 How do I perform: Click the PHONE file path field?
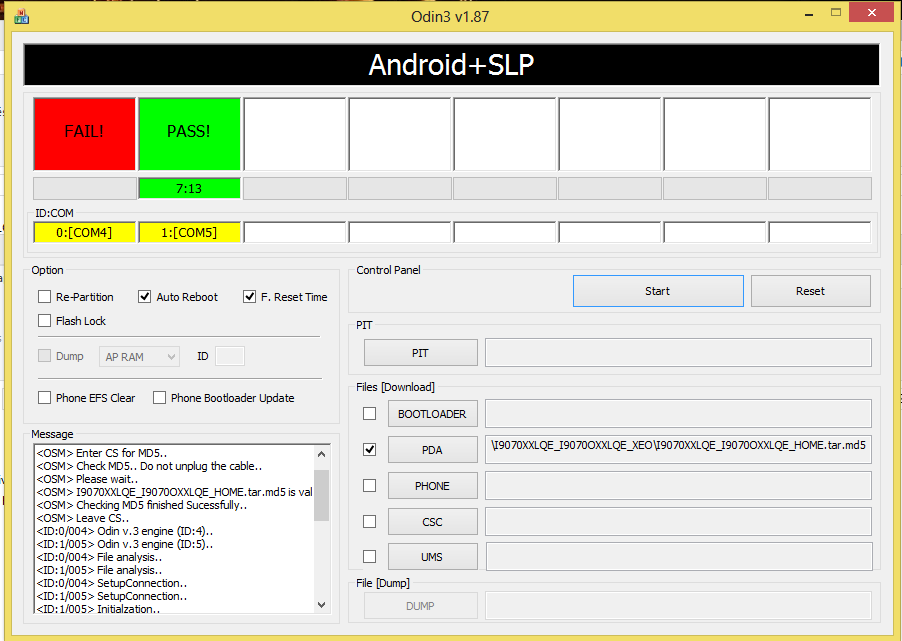678,486
